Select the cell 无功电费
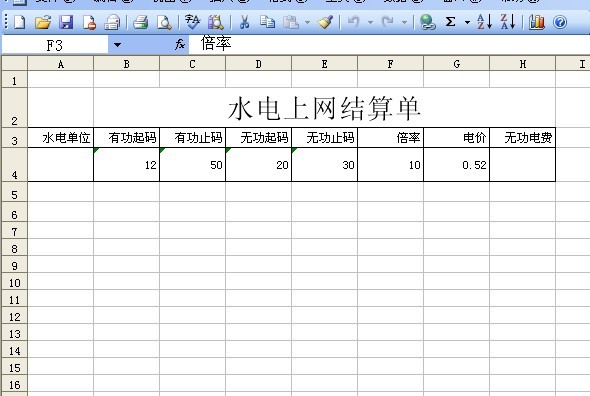Screen dimensions: 590x396 coord(523,138)
